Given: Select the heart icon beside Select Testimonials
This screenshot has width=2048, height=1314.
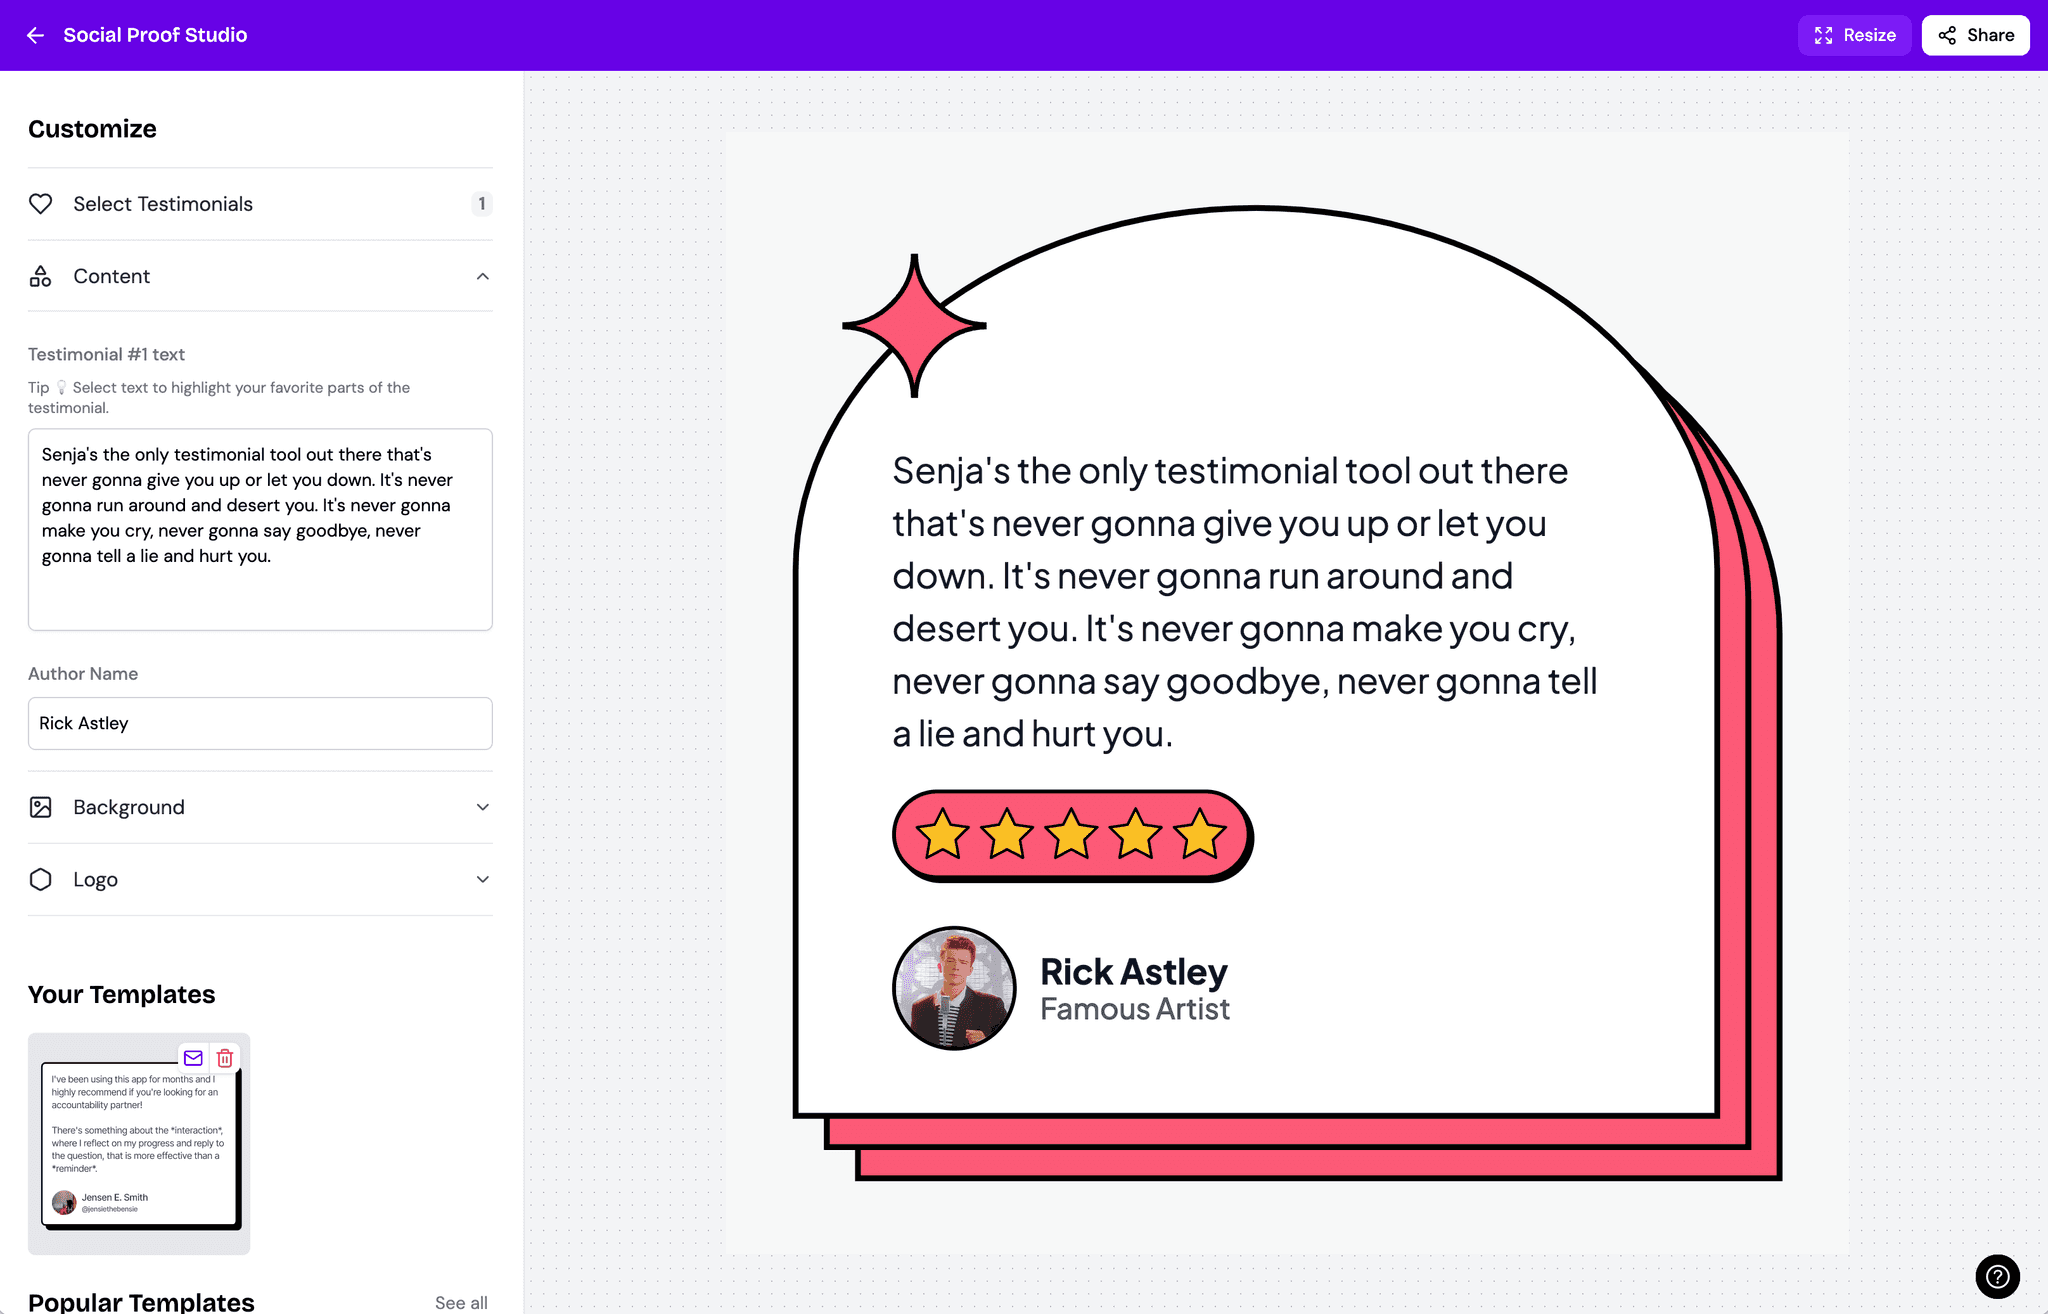Looking at the screenshot, I should point(40,204).
